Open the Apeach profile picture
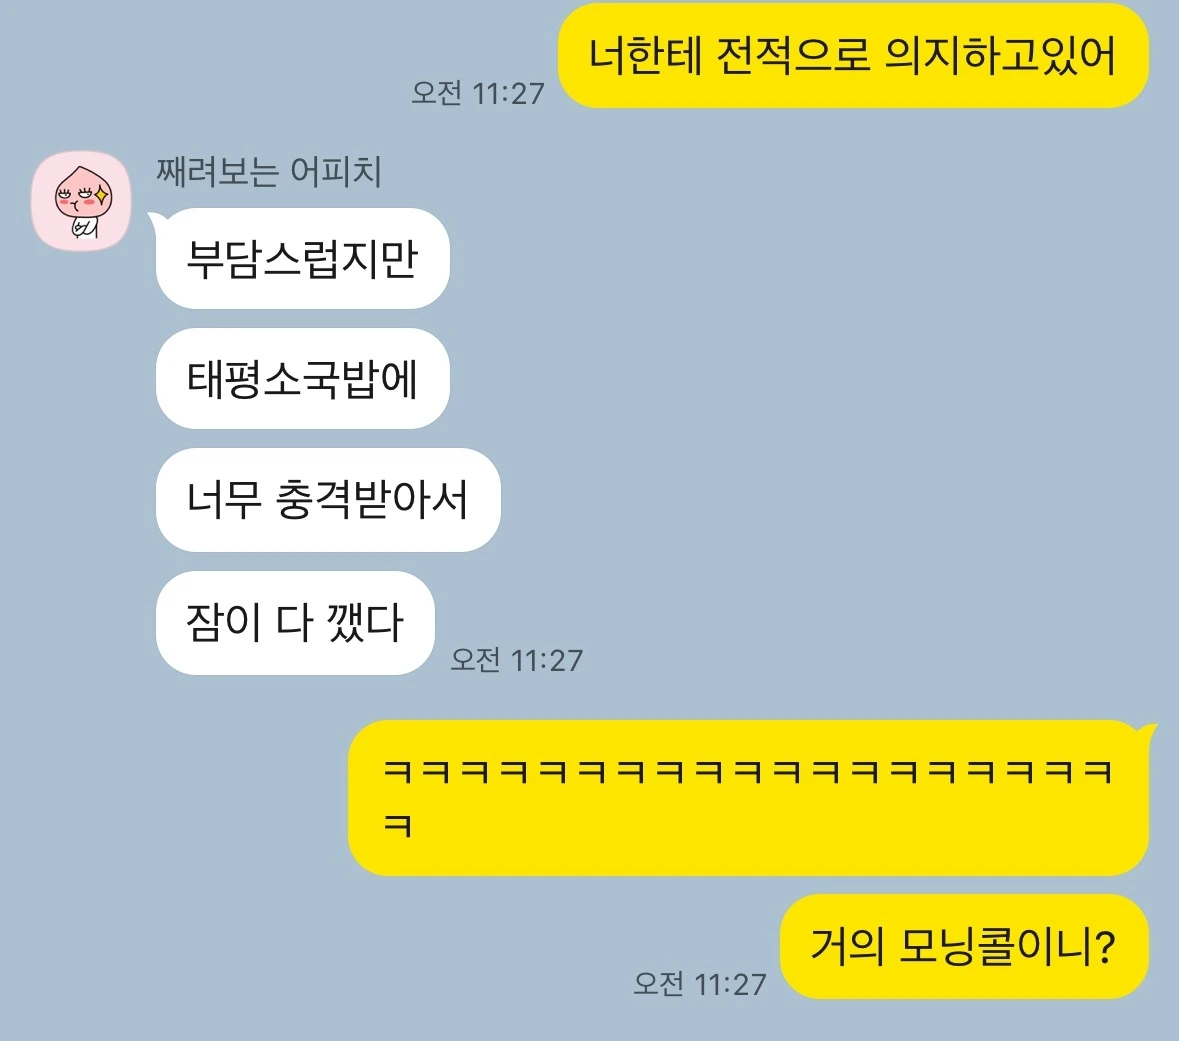The width and height of the screenshot is (1179, 1041). click(81, 201)
